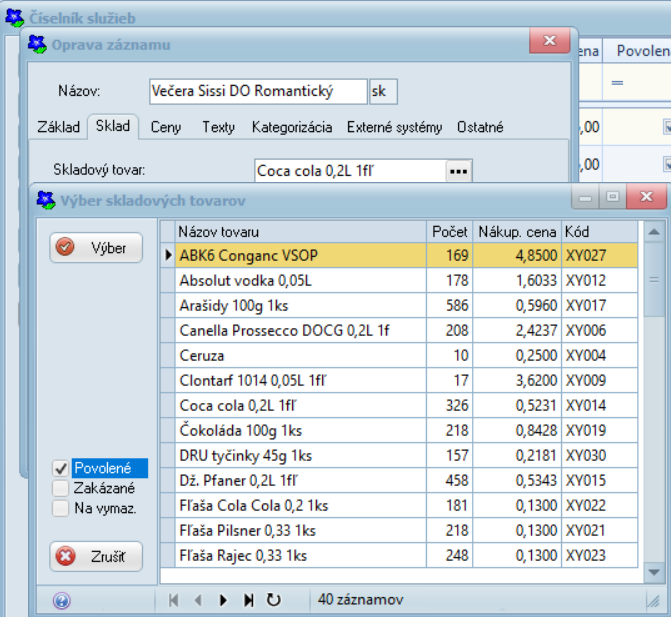Screen dimensions: 671x617
Task: Go to next record arrow
Action: [x=223, y=600]
